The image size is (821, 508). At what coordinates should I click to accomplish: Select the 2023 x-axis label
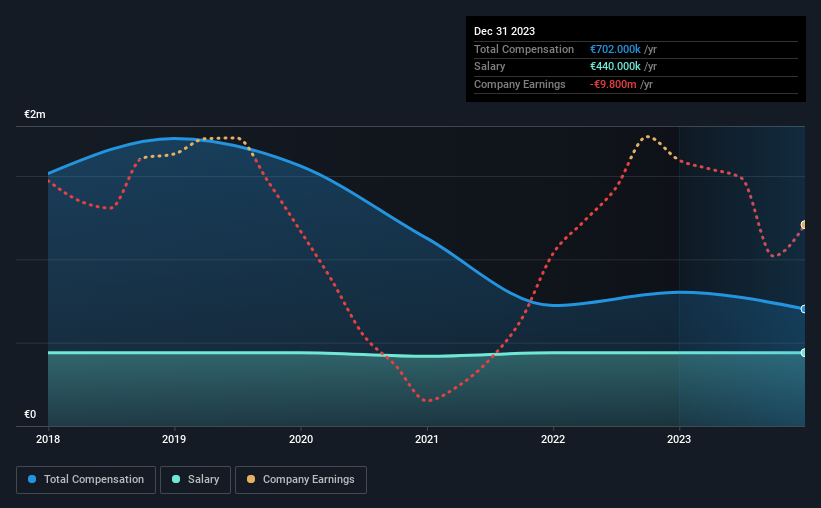(x=679, y=439)
